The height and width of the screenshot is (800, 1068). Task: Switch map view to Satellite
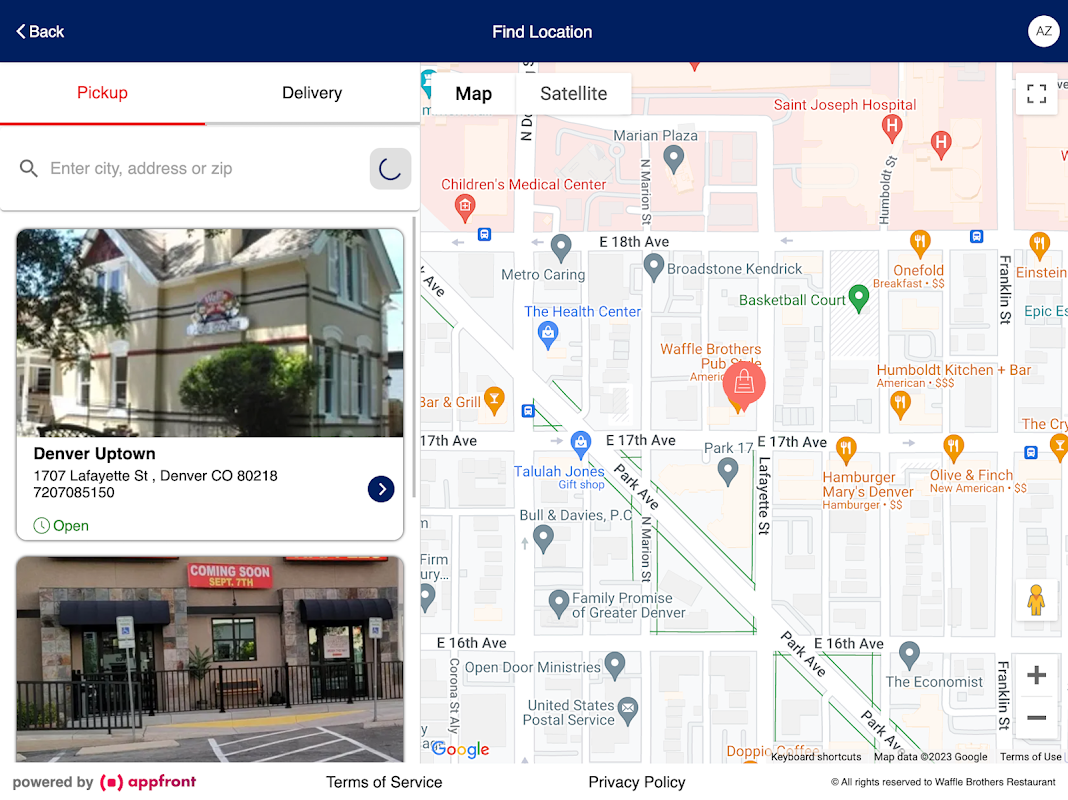(x=574, y=93)
